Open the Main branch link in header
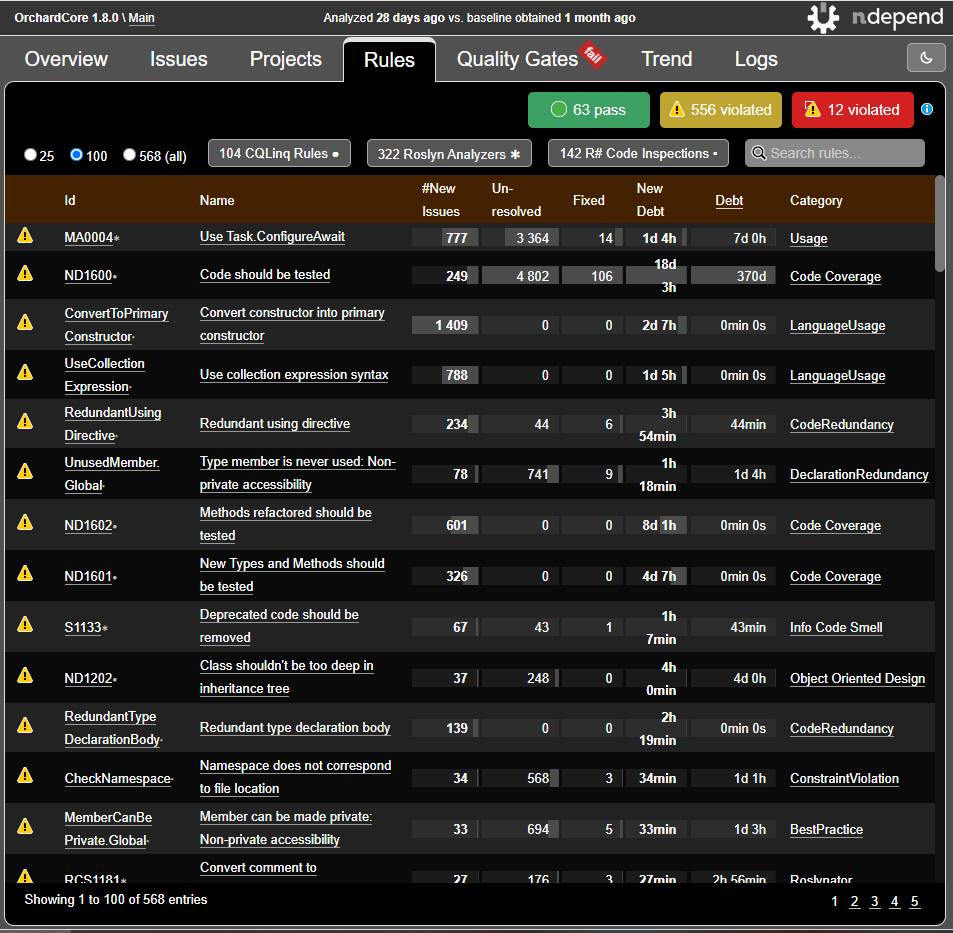953x933 pixels. coord(141,17)
